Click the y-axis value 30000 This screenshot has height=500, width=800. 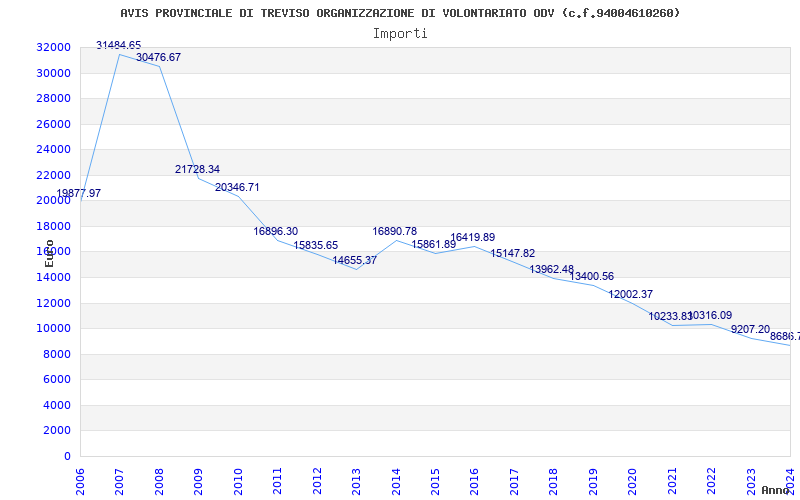click(54, 73)
